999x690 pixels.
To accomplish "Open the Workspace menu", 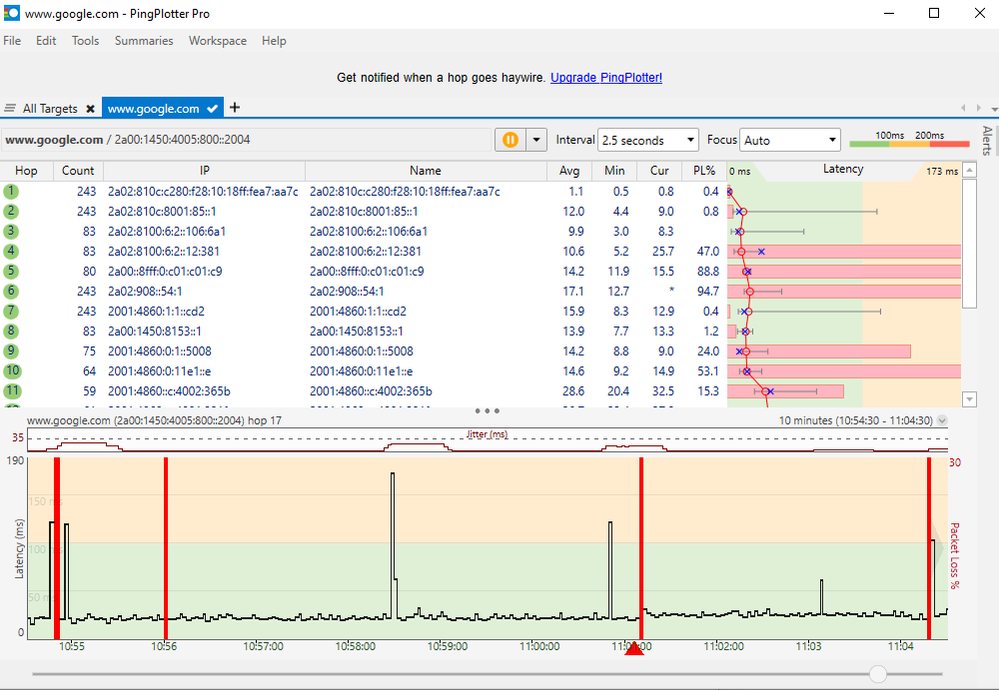I will [218, 41].
